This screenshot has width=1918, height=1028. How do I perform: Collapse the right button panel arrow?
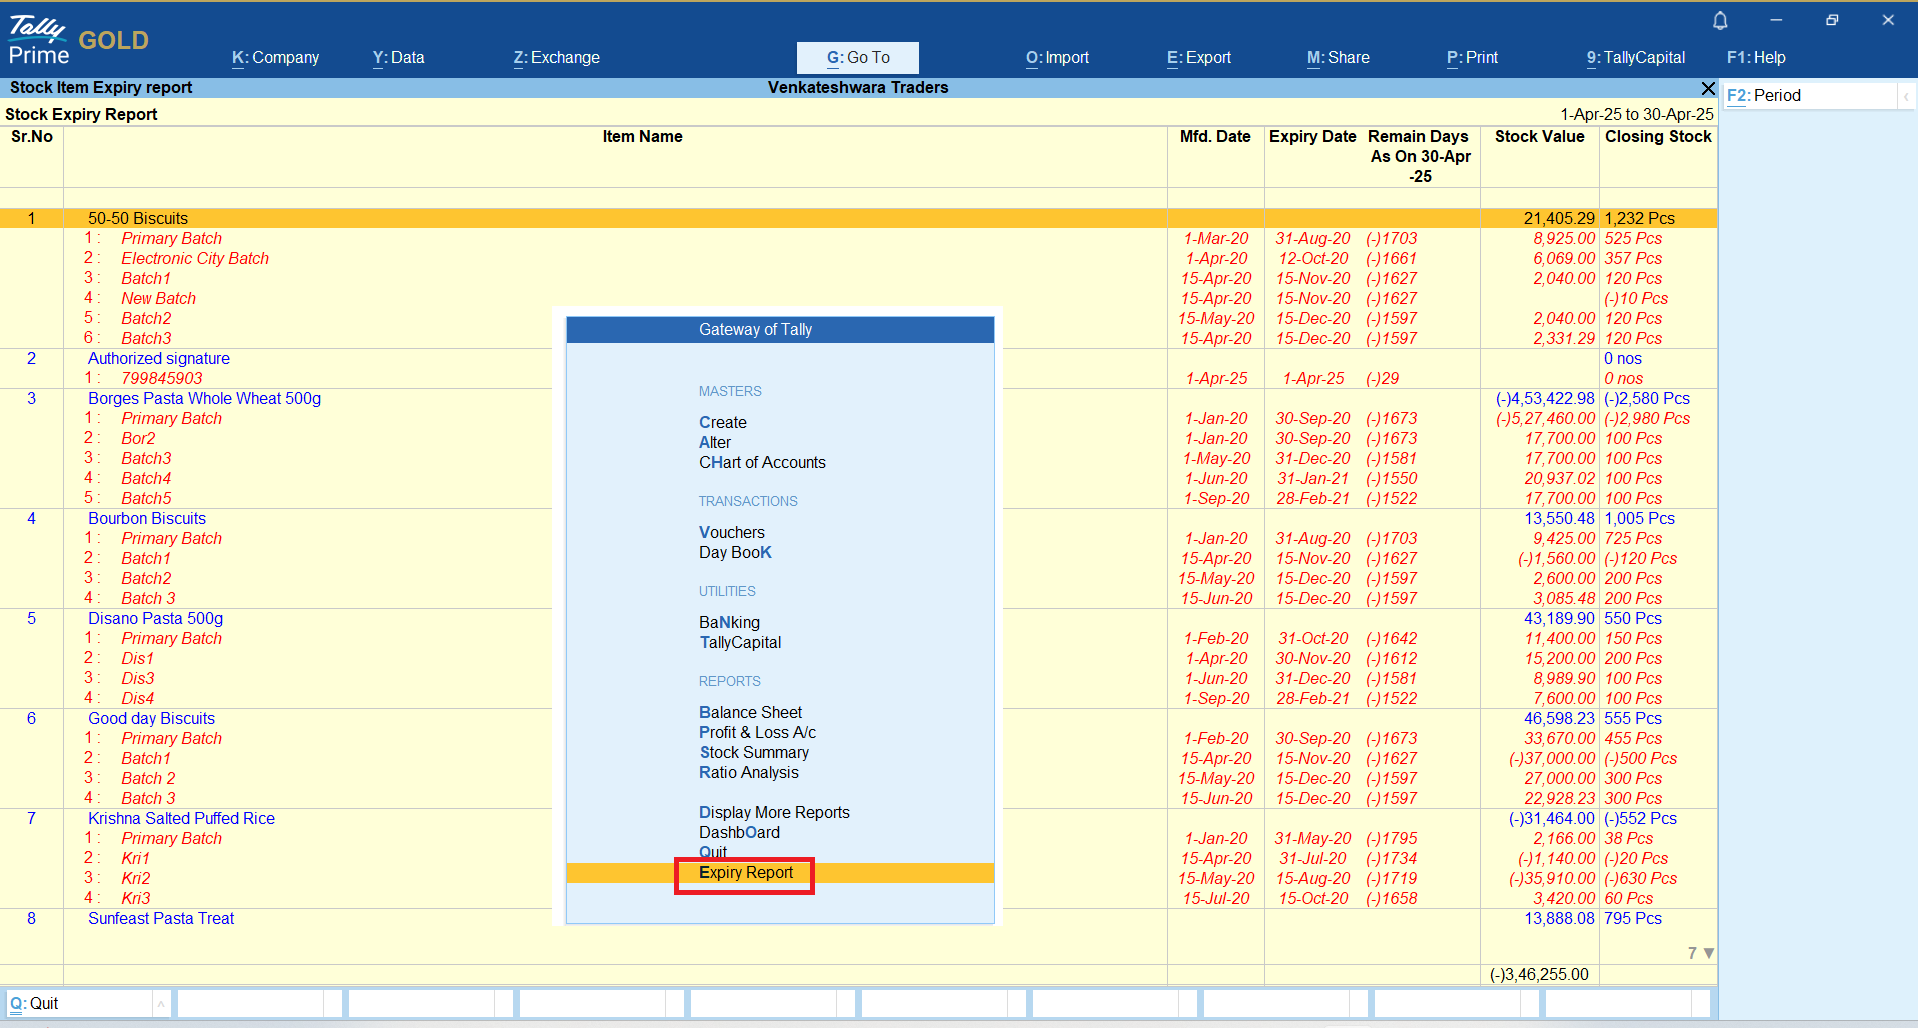(x=1906, y=96)
